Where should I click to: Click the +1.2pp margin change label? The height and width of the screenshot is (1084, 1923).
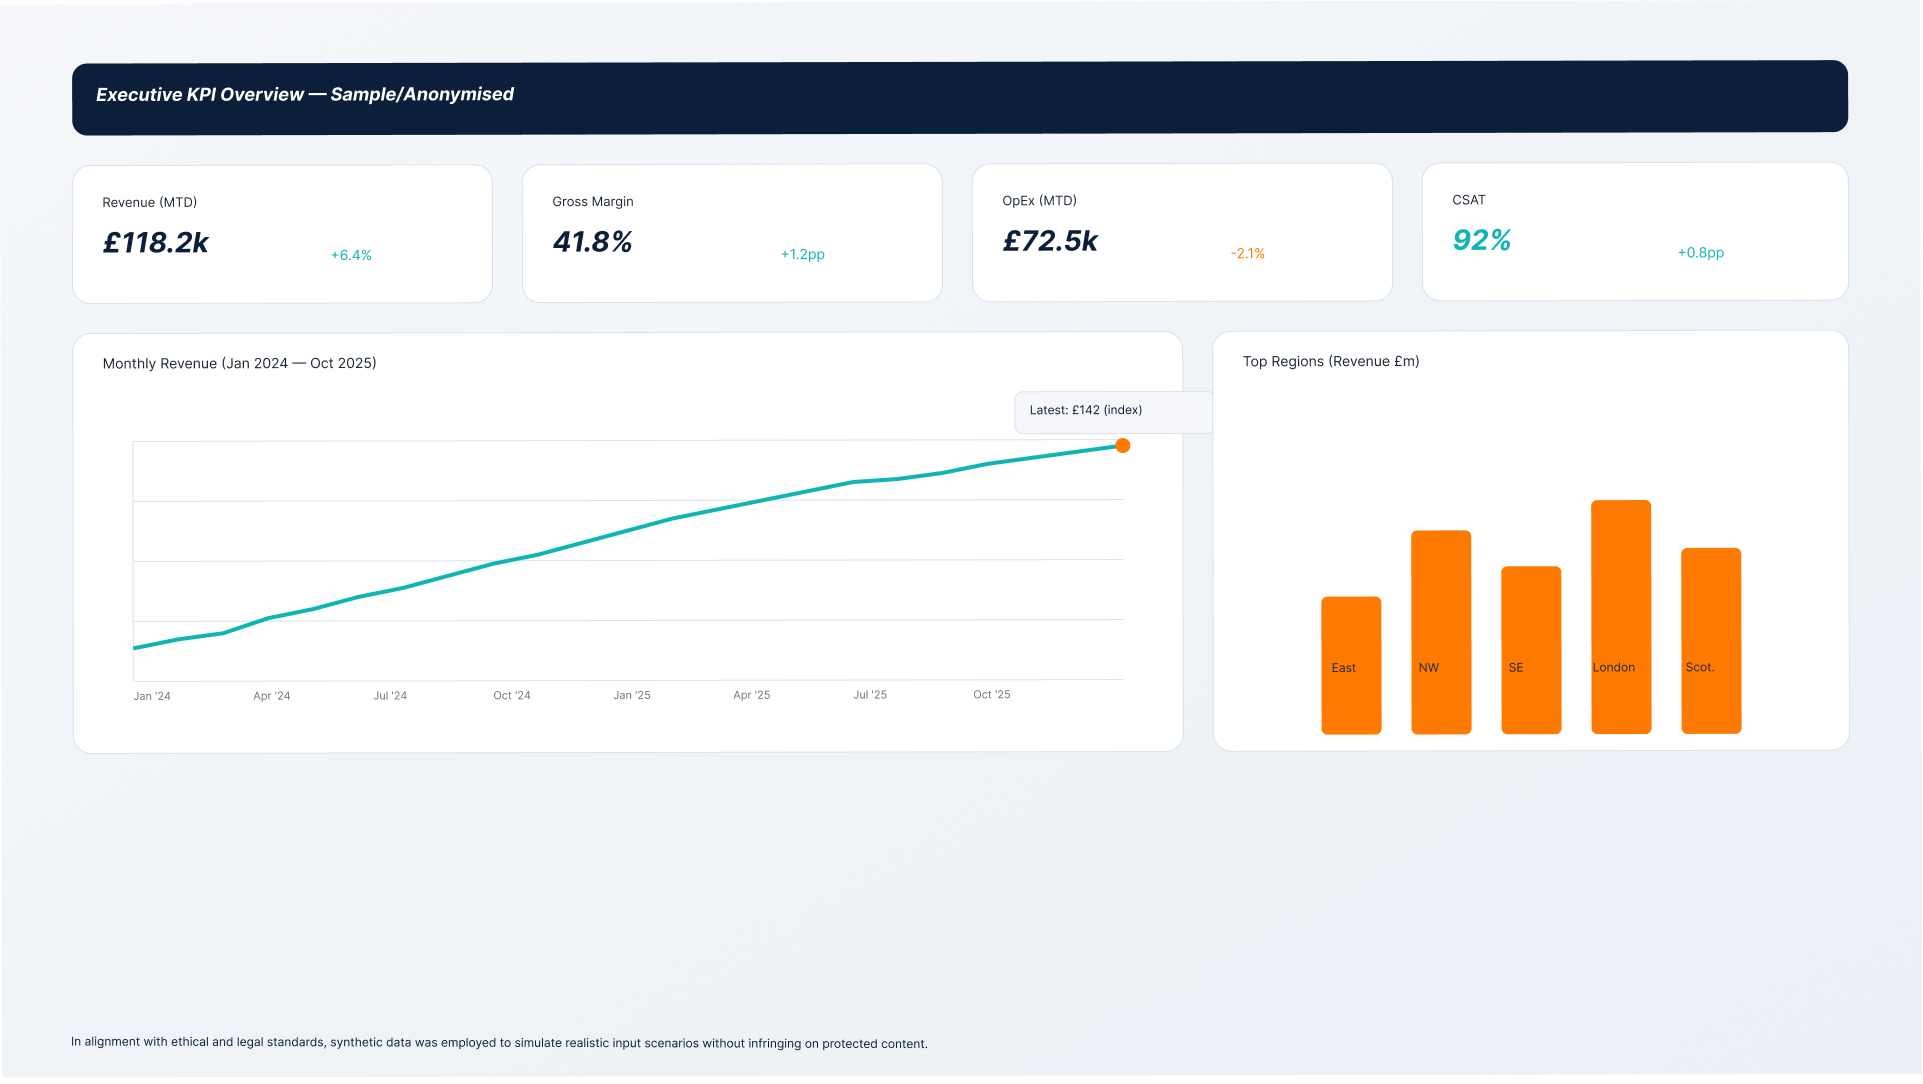pos(802,254)
